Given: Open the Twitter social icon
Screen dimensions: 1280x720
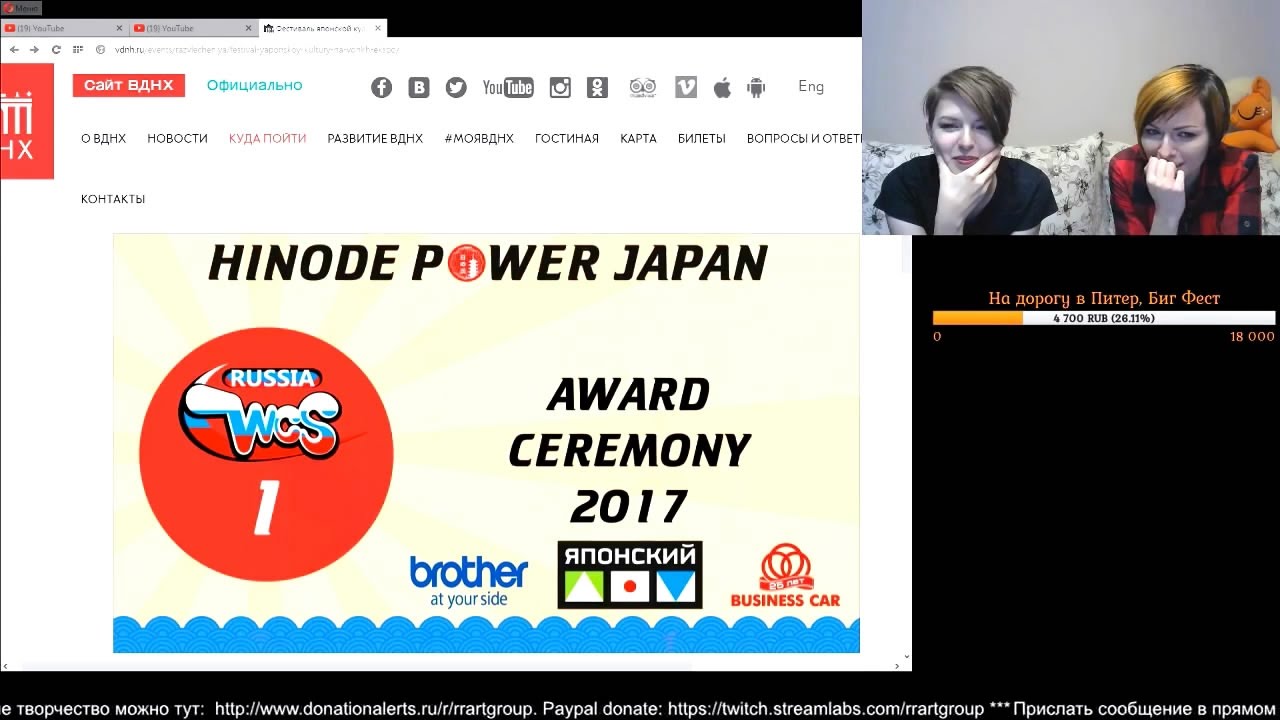Looking at the screenshot, I should point(456,87).
